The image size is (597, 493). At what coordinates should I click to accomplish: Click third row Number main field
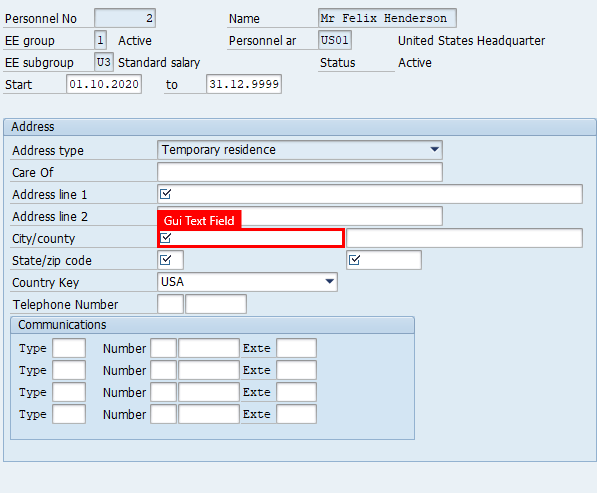(209, 392)
